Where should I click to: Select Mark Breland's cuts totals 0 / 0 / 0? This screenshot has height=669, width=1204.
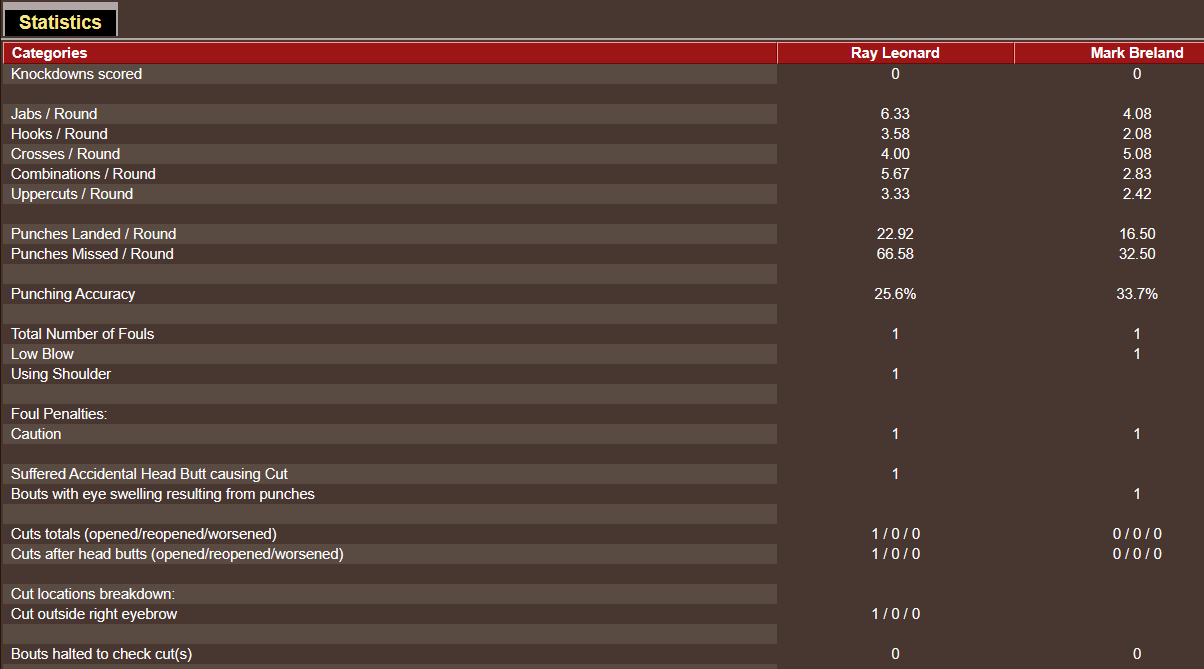point(1137,534)
